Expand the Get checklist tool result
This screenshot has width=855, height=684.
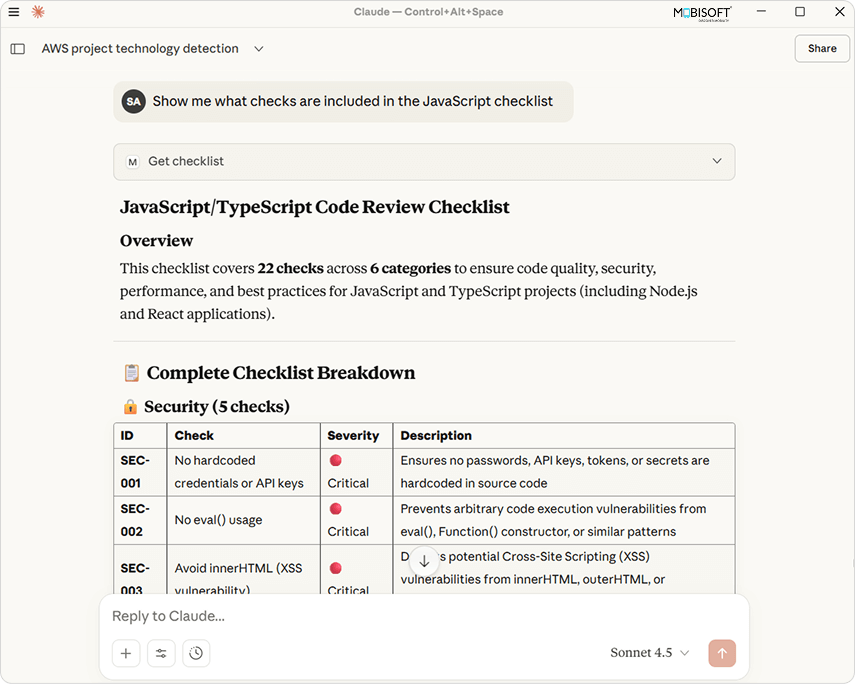click(x=716, y=161)
